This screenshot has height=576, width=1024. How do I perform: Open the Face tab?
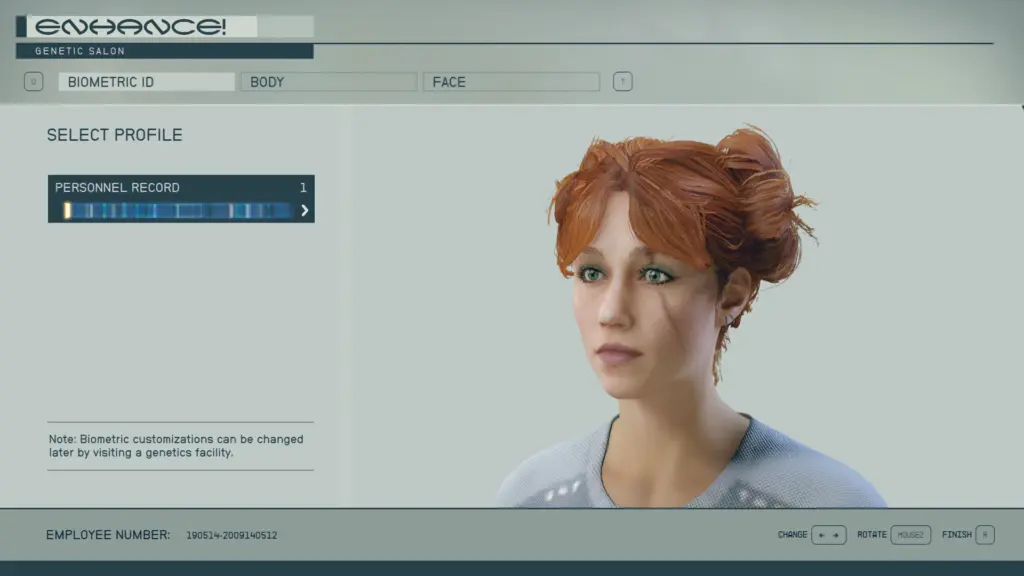pyautogui.click(x=511, y=82)
